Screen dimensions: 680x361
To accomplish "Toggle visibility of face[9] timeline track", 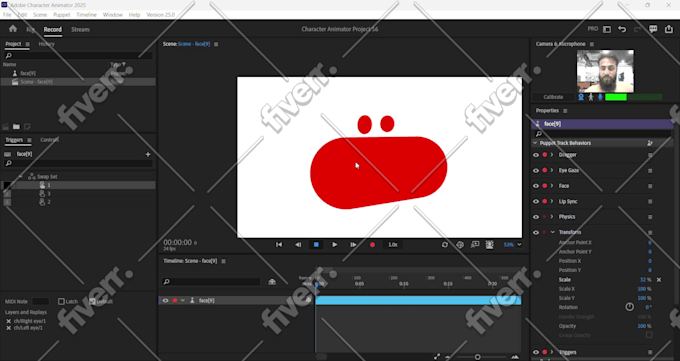I will 165,300.
